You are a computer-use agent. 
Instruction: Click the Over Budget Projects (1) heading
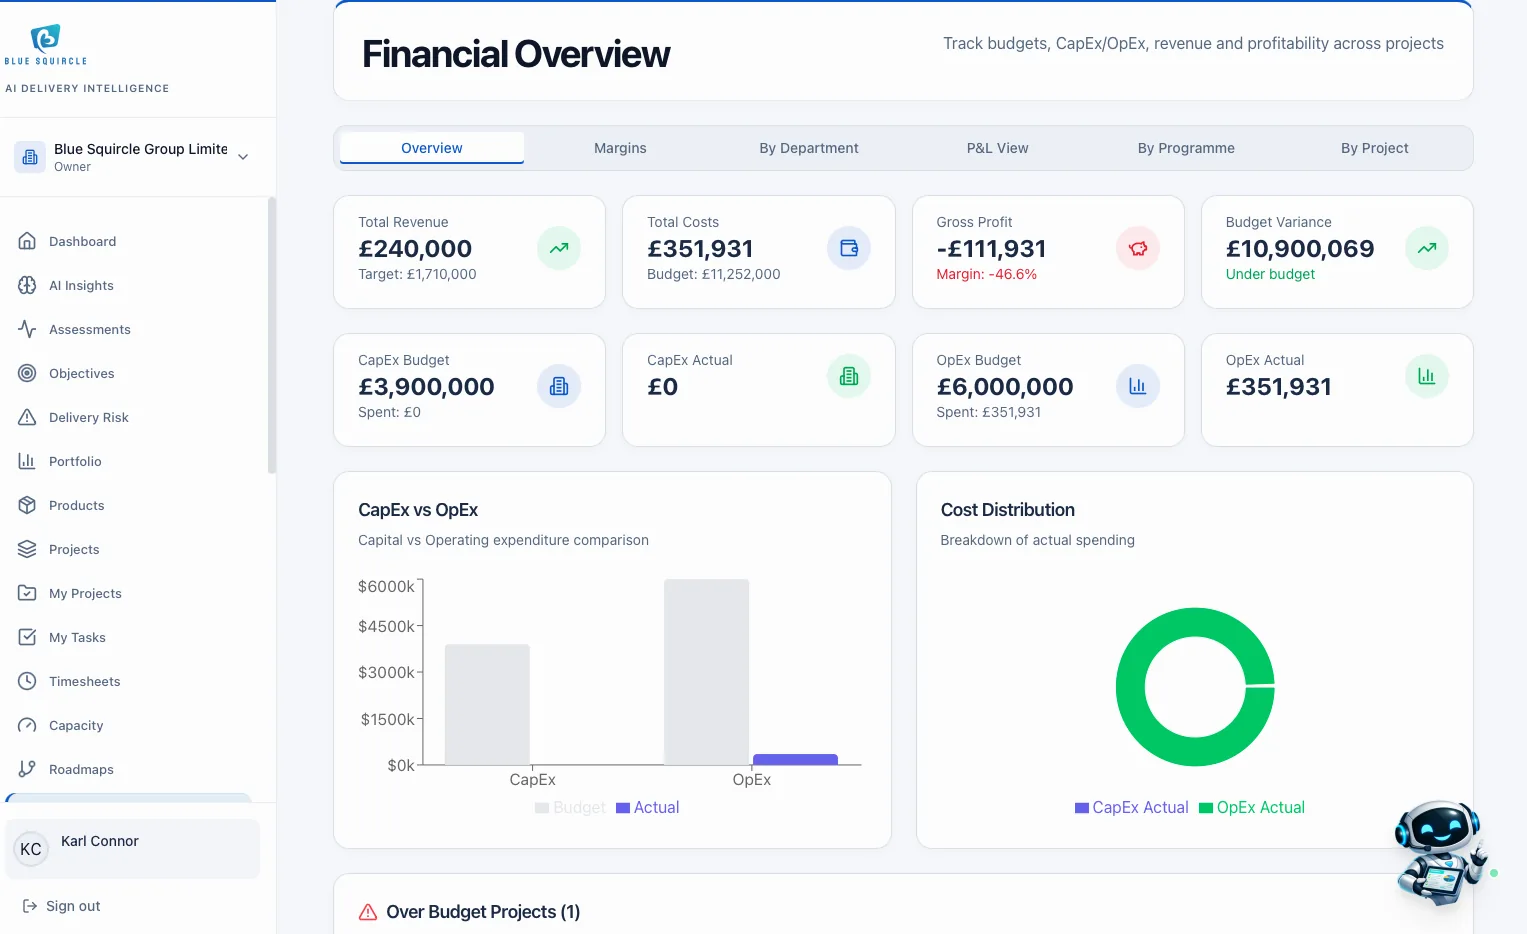click(x=483, y=912)
